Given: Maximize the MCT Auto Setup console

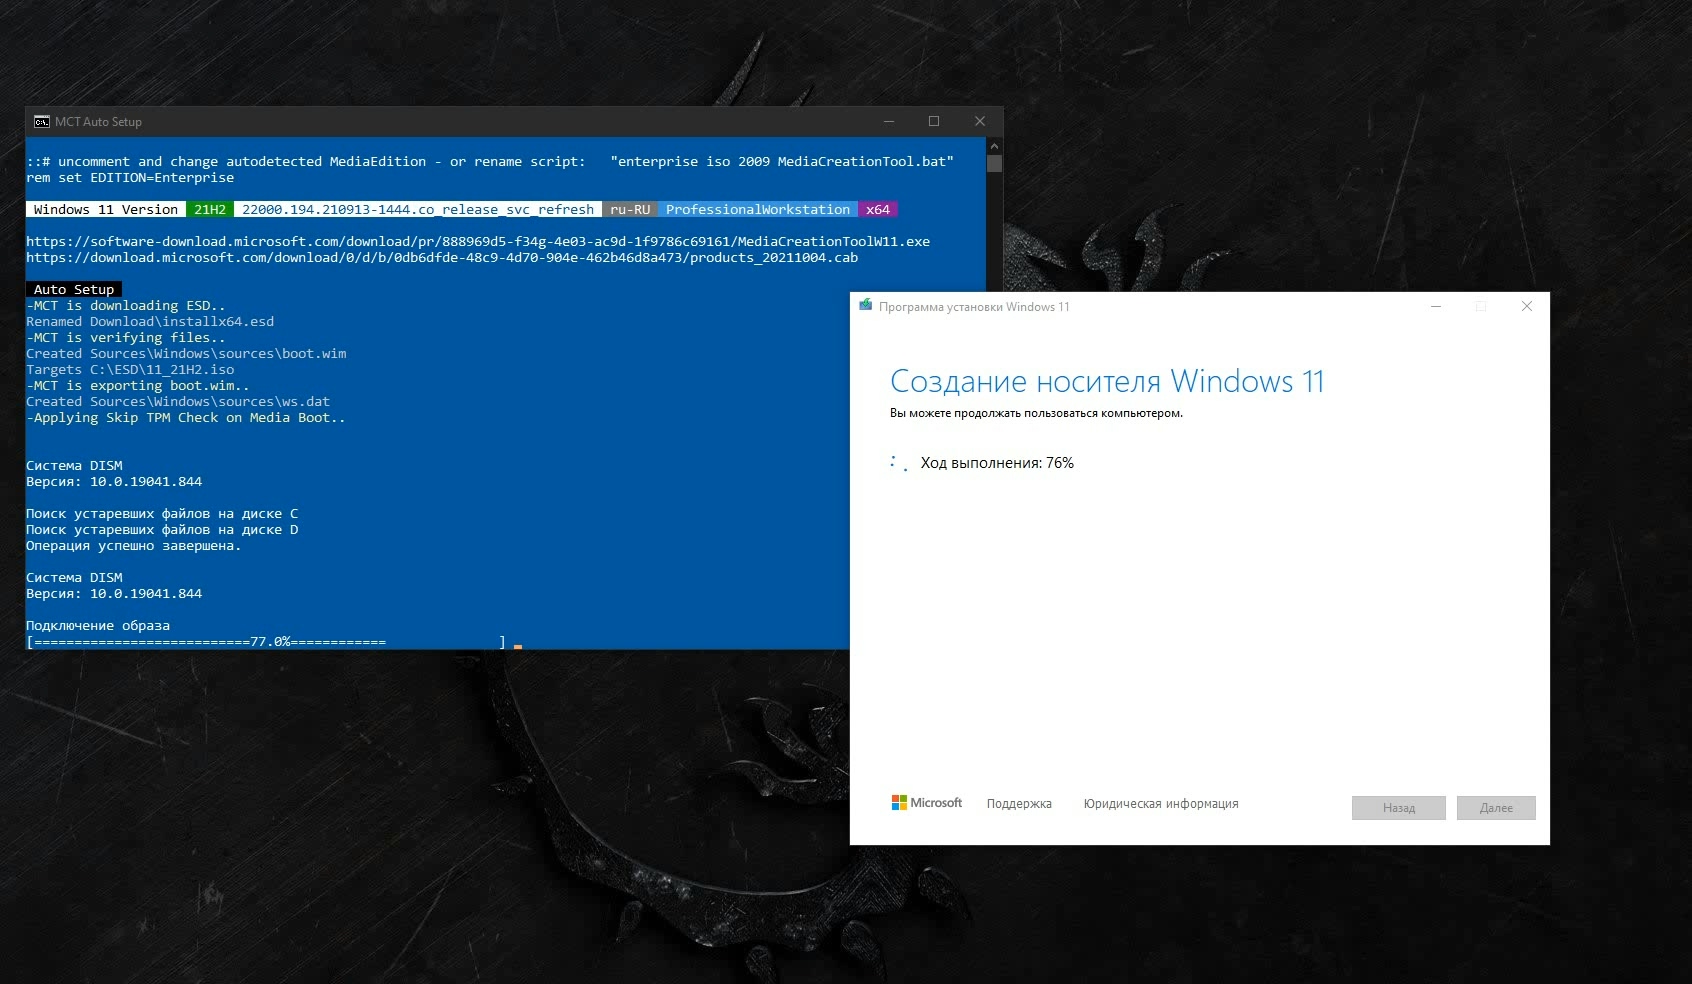Looking at the screenshot, I should 934,121.
